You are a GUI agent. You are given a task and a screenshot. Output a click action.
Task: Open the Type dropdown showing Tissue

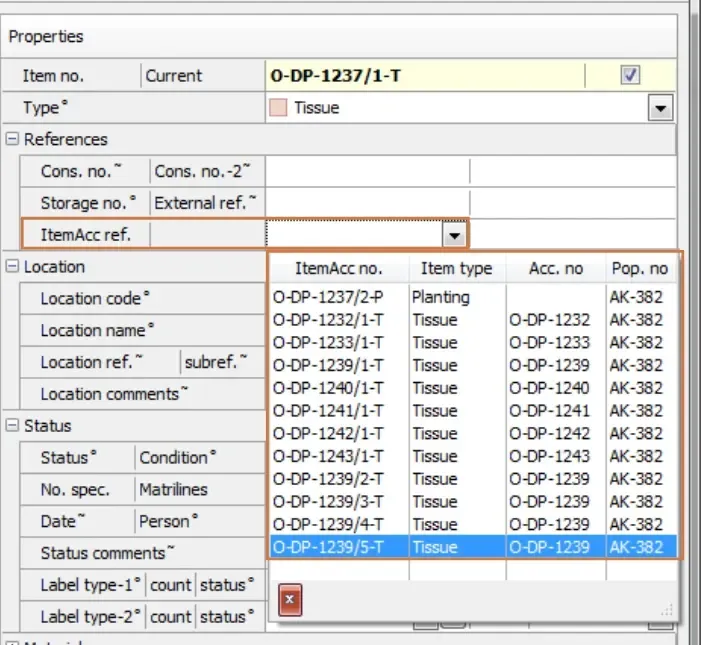coord(660,108)
